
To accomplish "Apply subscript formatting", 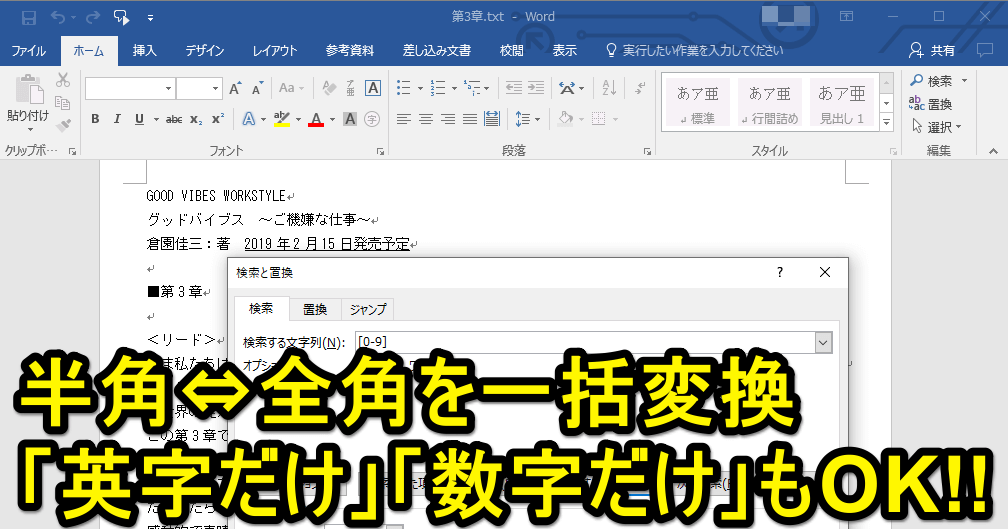I will (196, 119).
